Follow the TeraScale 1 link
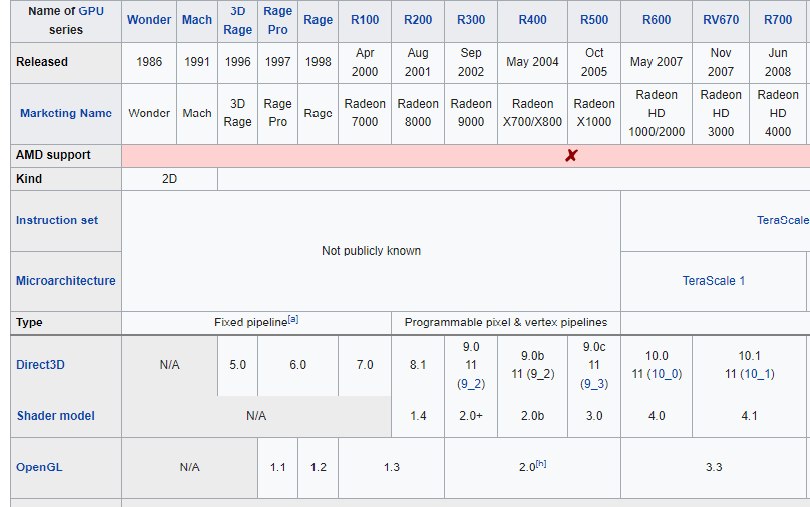Screen dimensions: 810x507 click(713, 281)
